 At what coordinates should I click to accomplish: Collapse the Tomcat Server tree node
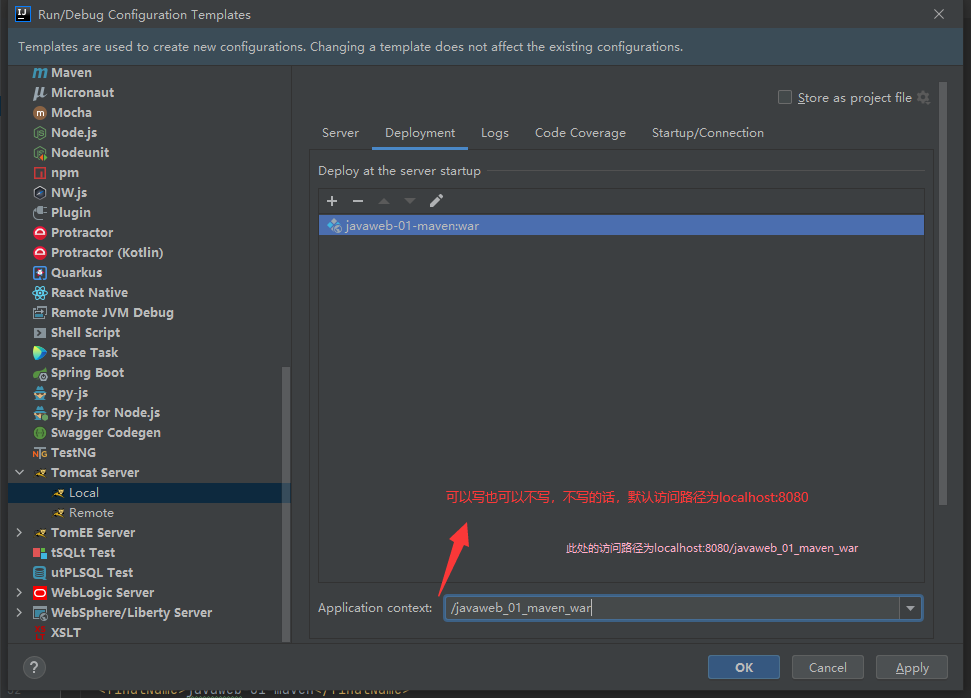pos(19,473)
